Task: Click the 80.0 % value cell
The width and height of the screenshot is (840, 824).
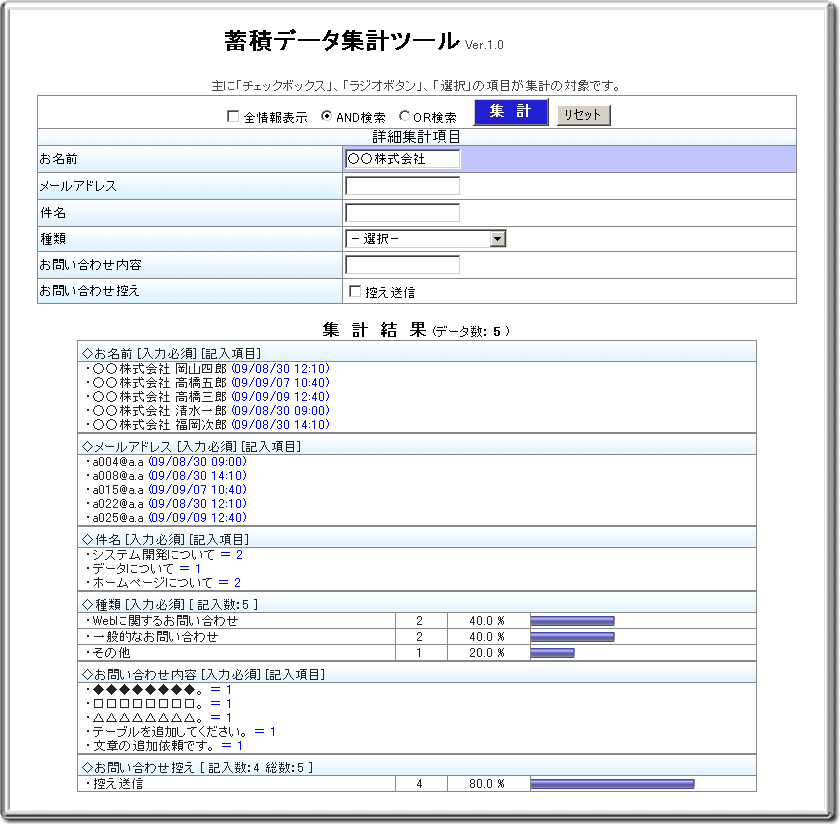Action: [487, 783]
